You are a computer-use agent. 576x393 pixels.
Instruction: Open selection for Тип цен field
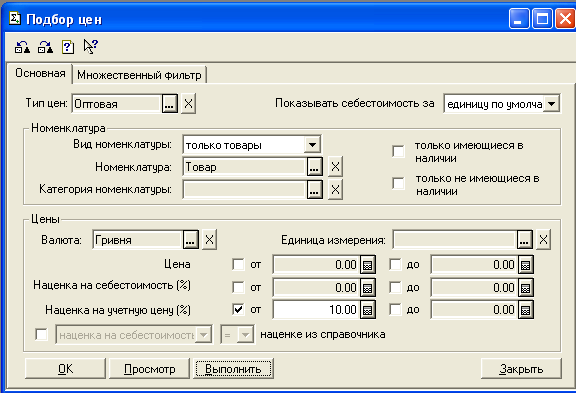pyautogui.click(x=169, y=104)
